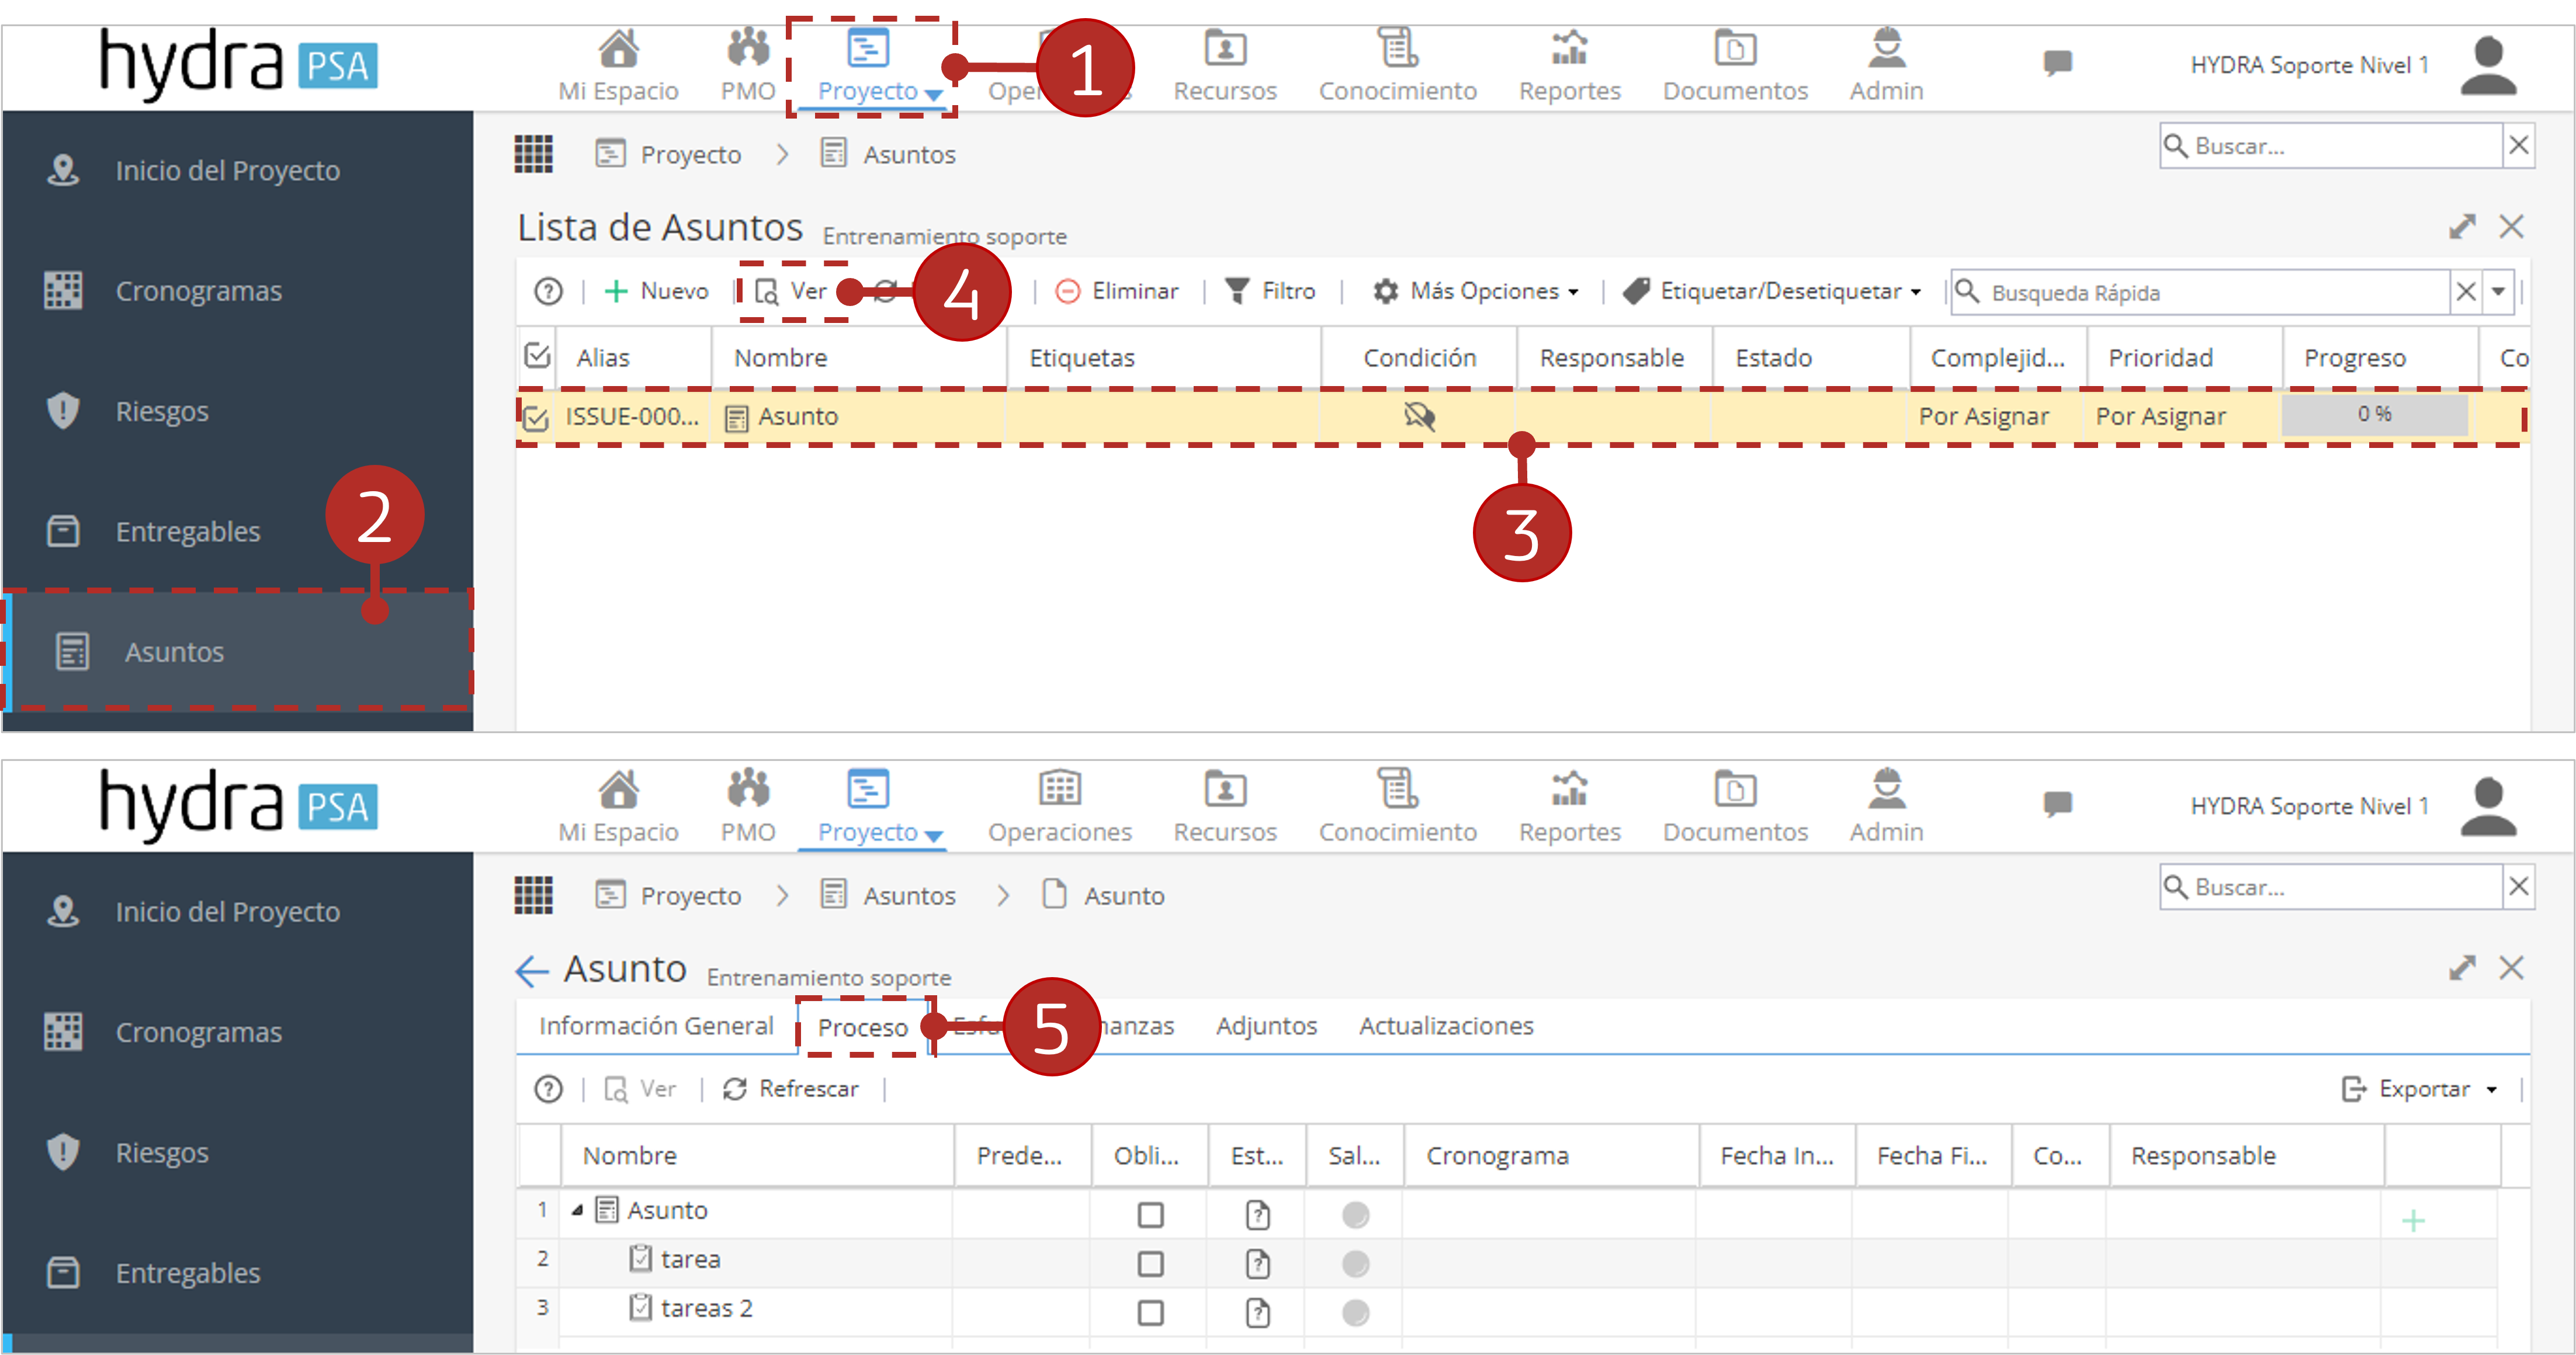Check the Obli checkbox for the tarea row
This screenshot has height=1355, width=2576.
[1151, 1264]
